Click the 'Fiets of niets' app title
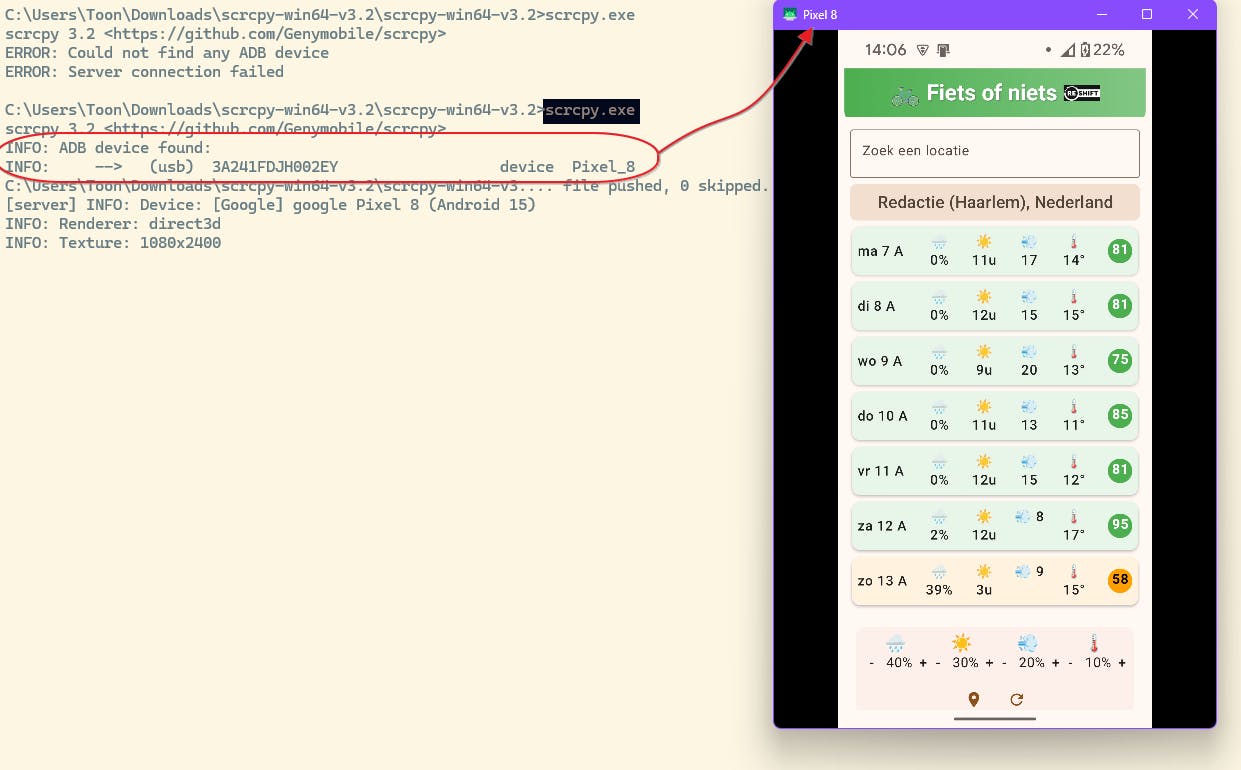This screenshot has height=770, width=1241. pyautogui.click(x=991, y=93)
